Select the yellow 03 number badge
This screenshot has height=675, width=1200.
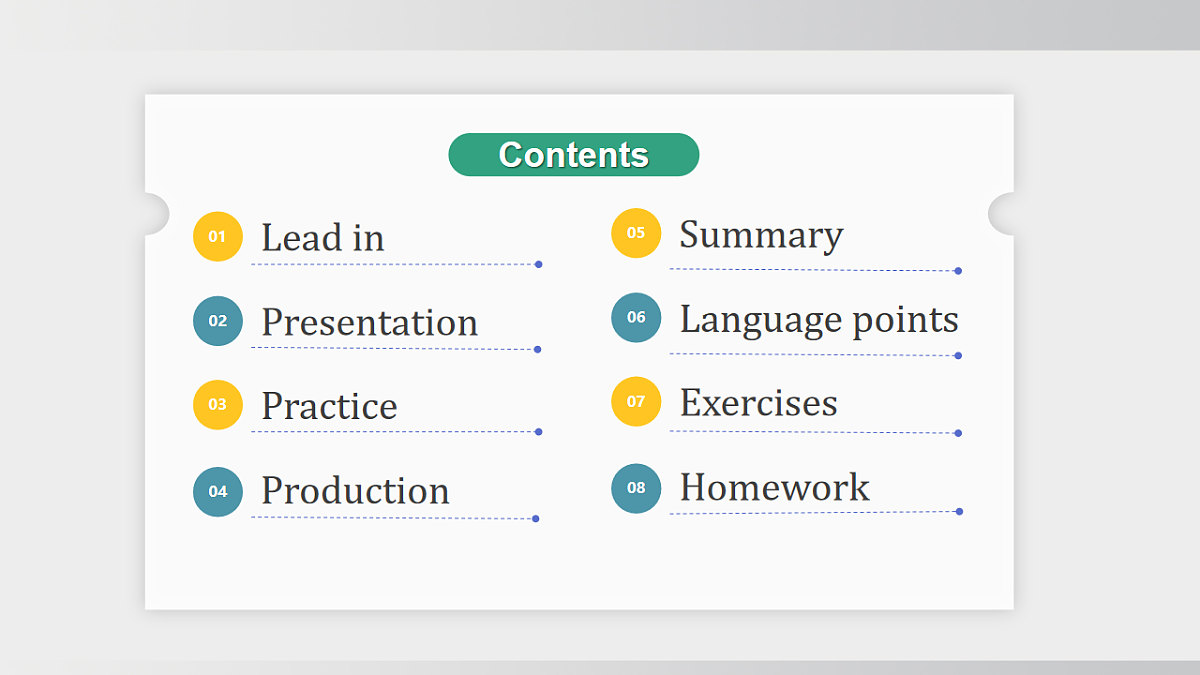pyautogui.click(x=218, y=405)
